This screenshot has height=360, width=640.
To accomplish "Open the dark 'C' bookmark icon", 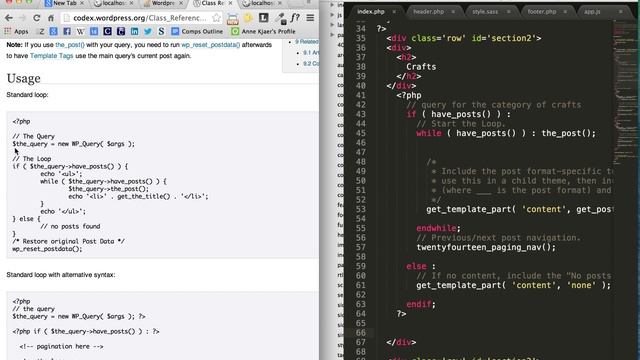I will 107,31.
